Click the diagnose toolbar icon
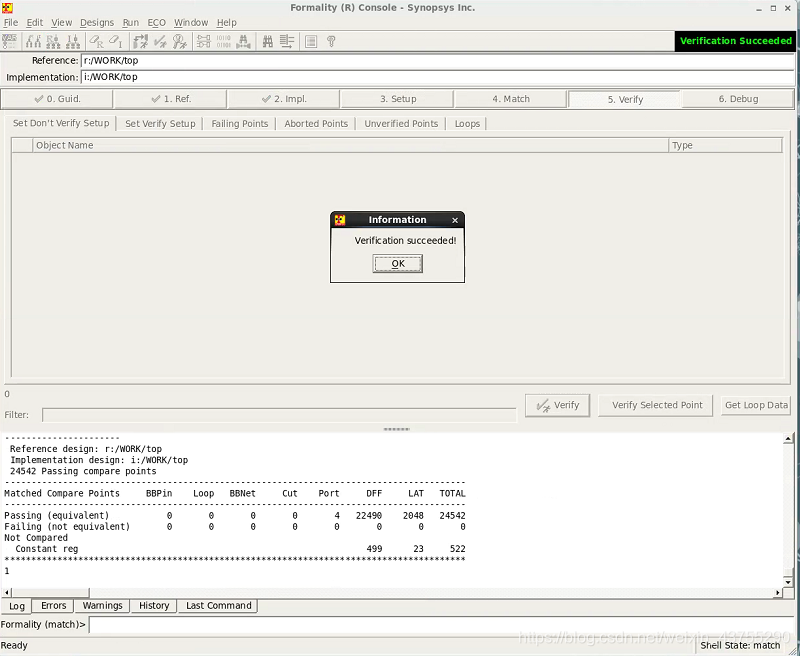 point(180,41)
